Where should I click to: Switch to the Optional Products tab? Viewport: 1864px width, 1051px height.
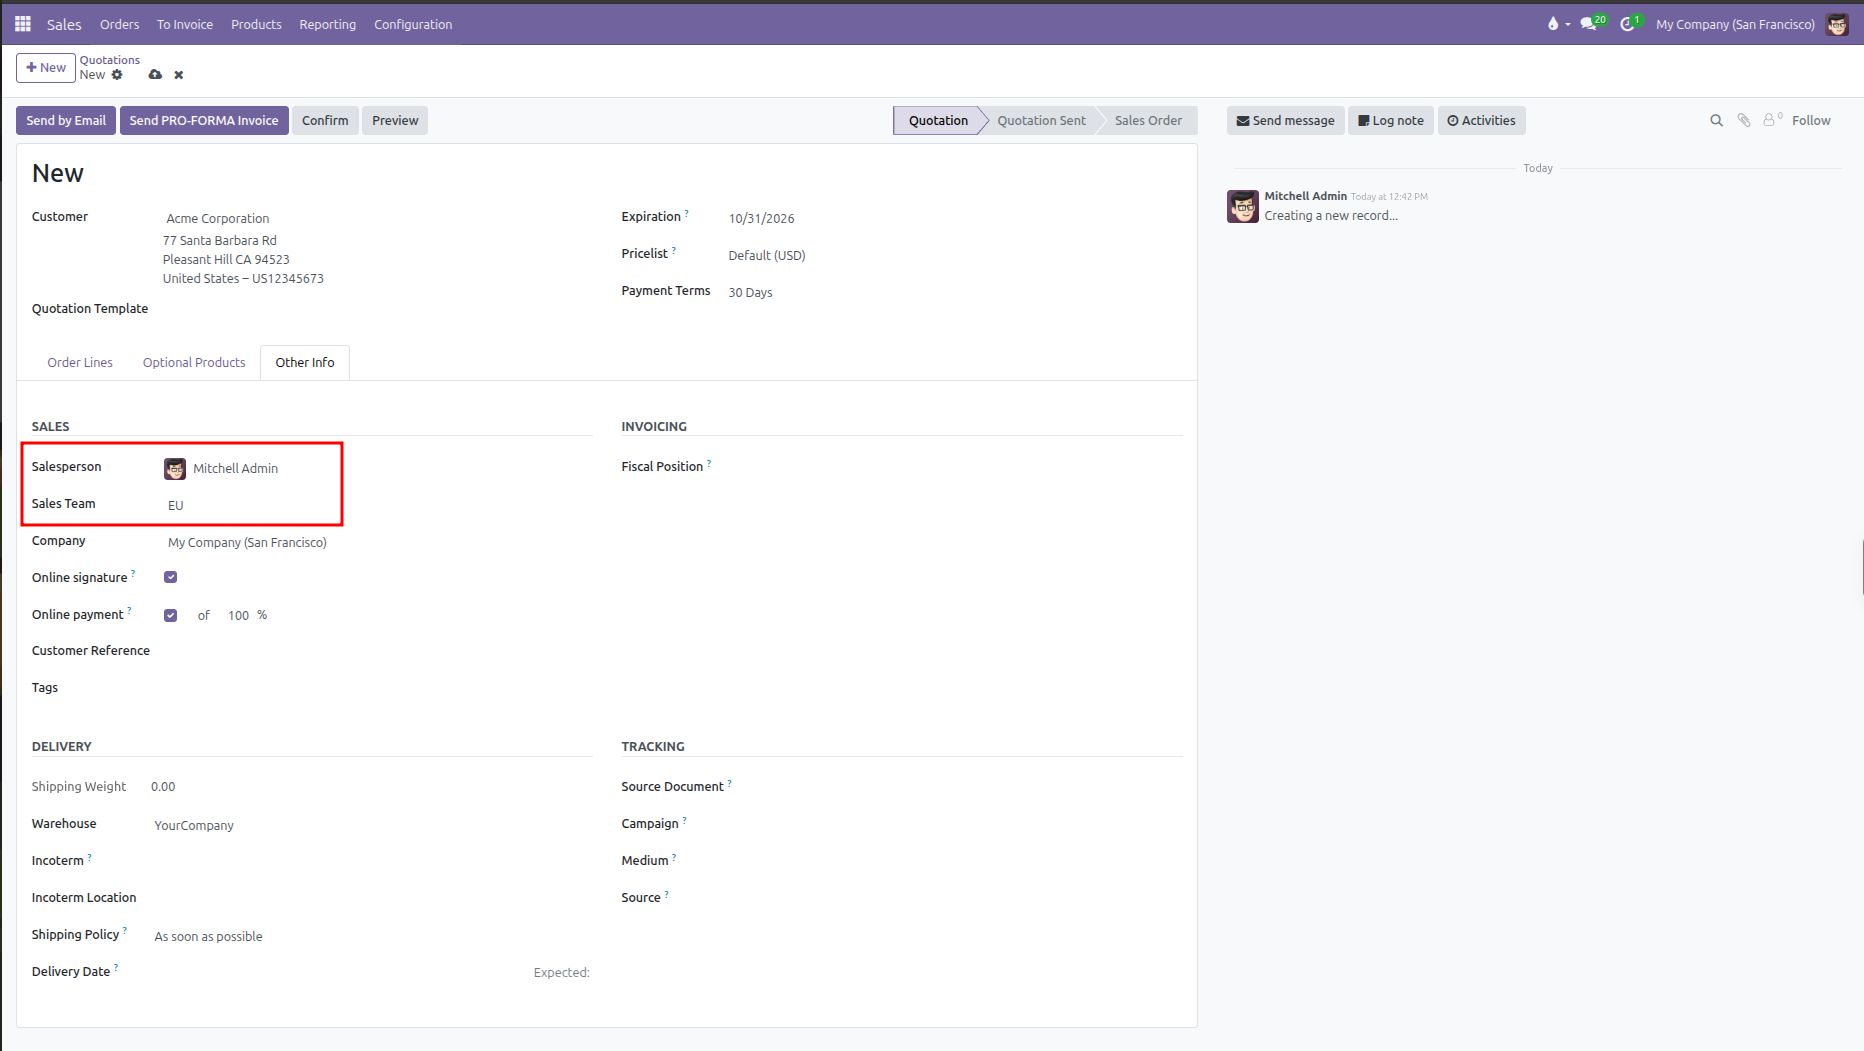coord(194,363)
